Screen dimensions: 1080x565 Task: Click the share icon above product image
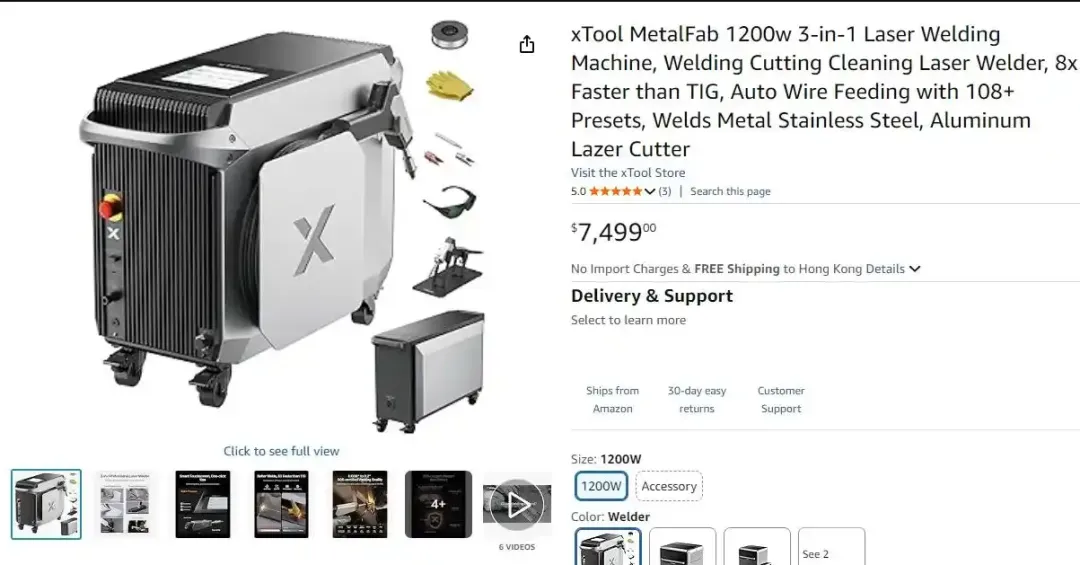(526, 45)
